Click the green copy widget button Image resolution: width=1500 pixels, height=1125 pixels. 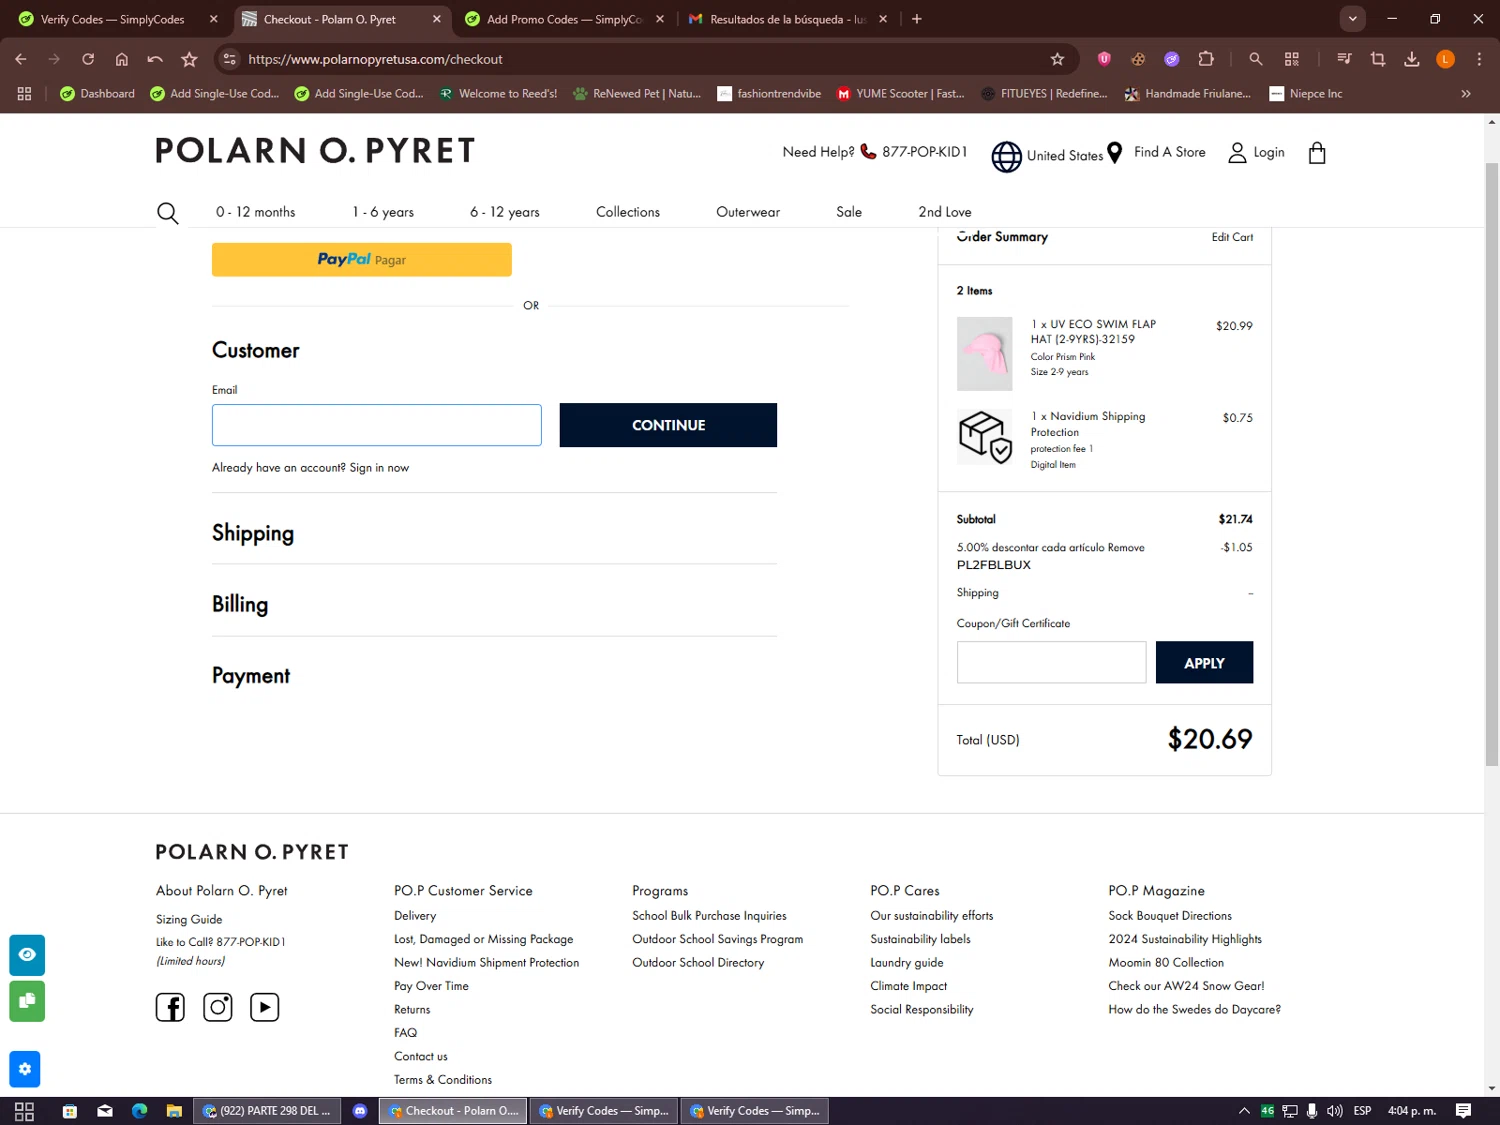pyautogui.click(x=27, y=1001)
